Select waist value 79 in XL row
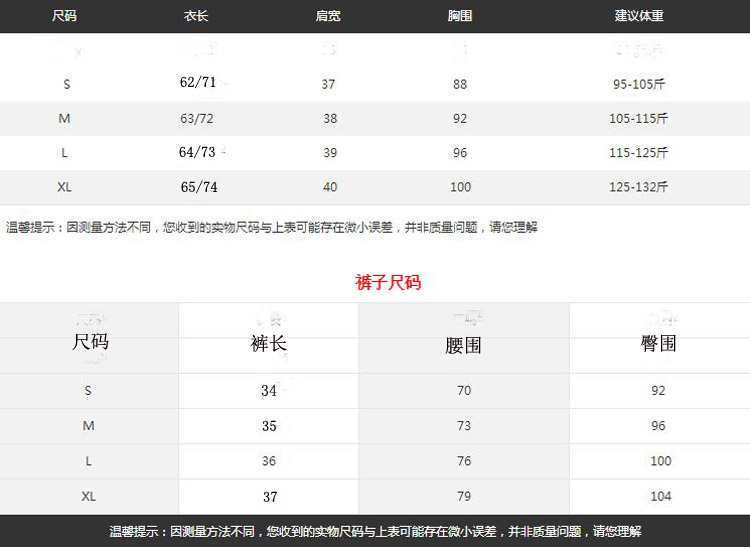The height and width of the screenshot is (547, 750). pyautogui.click(x=464, y=497)
